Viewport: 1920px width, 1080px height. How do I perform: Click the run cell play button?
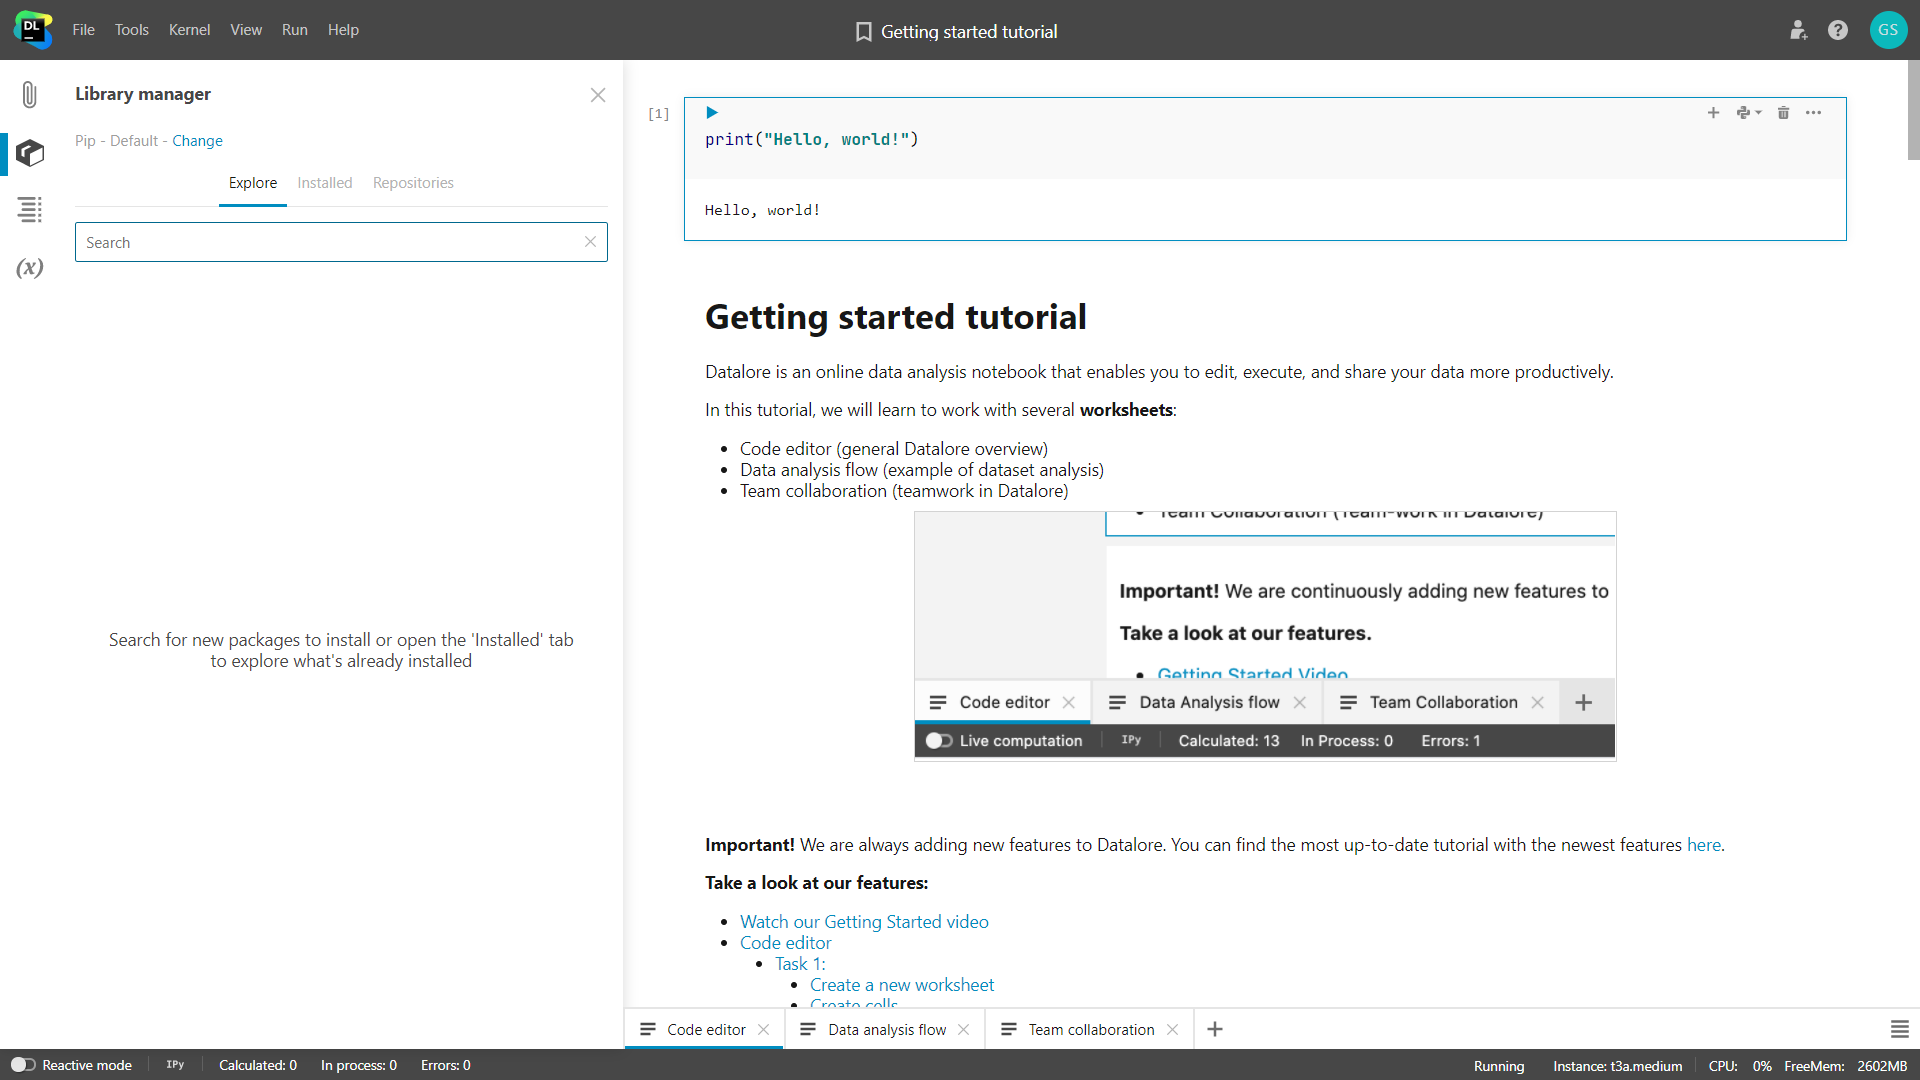[x=712, y=112]
